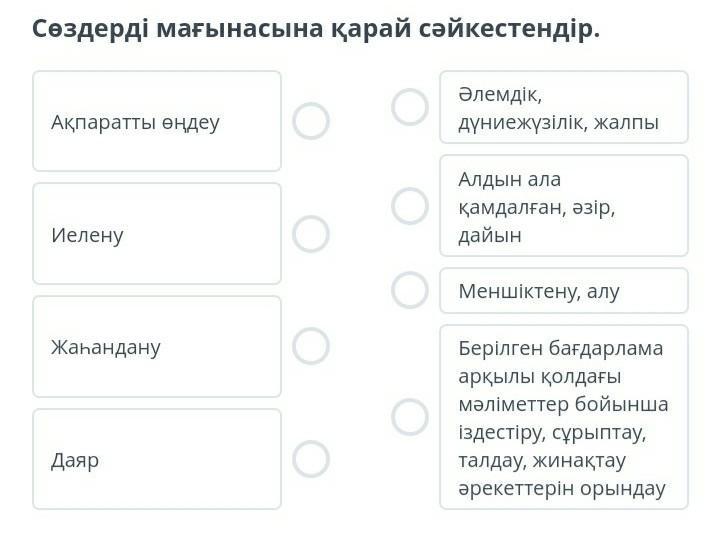Image resolution: width=720 pixels, height=560 pixels.
Task: Select the connector circle beside Даяр
Action: coord(311,459)
